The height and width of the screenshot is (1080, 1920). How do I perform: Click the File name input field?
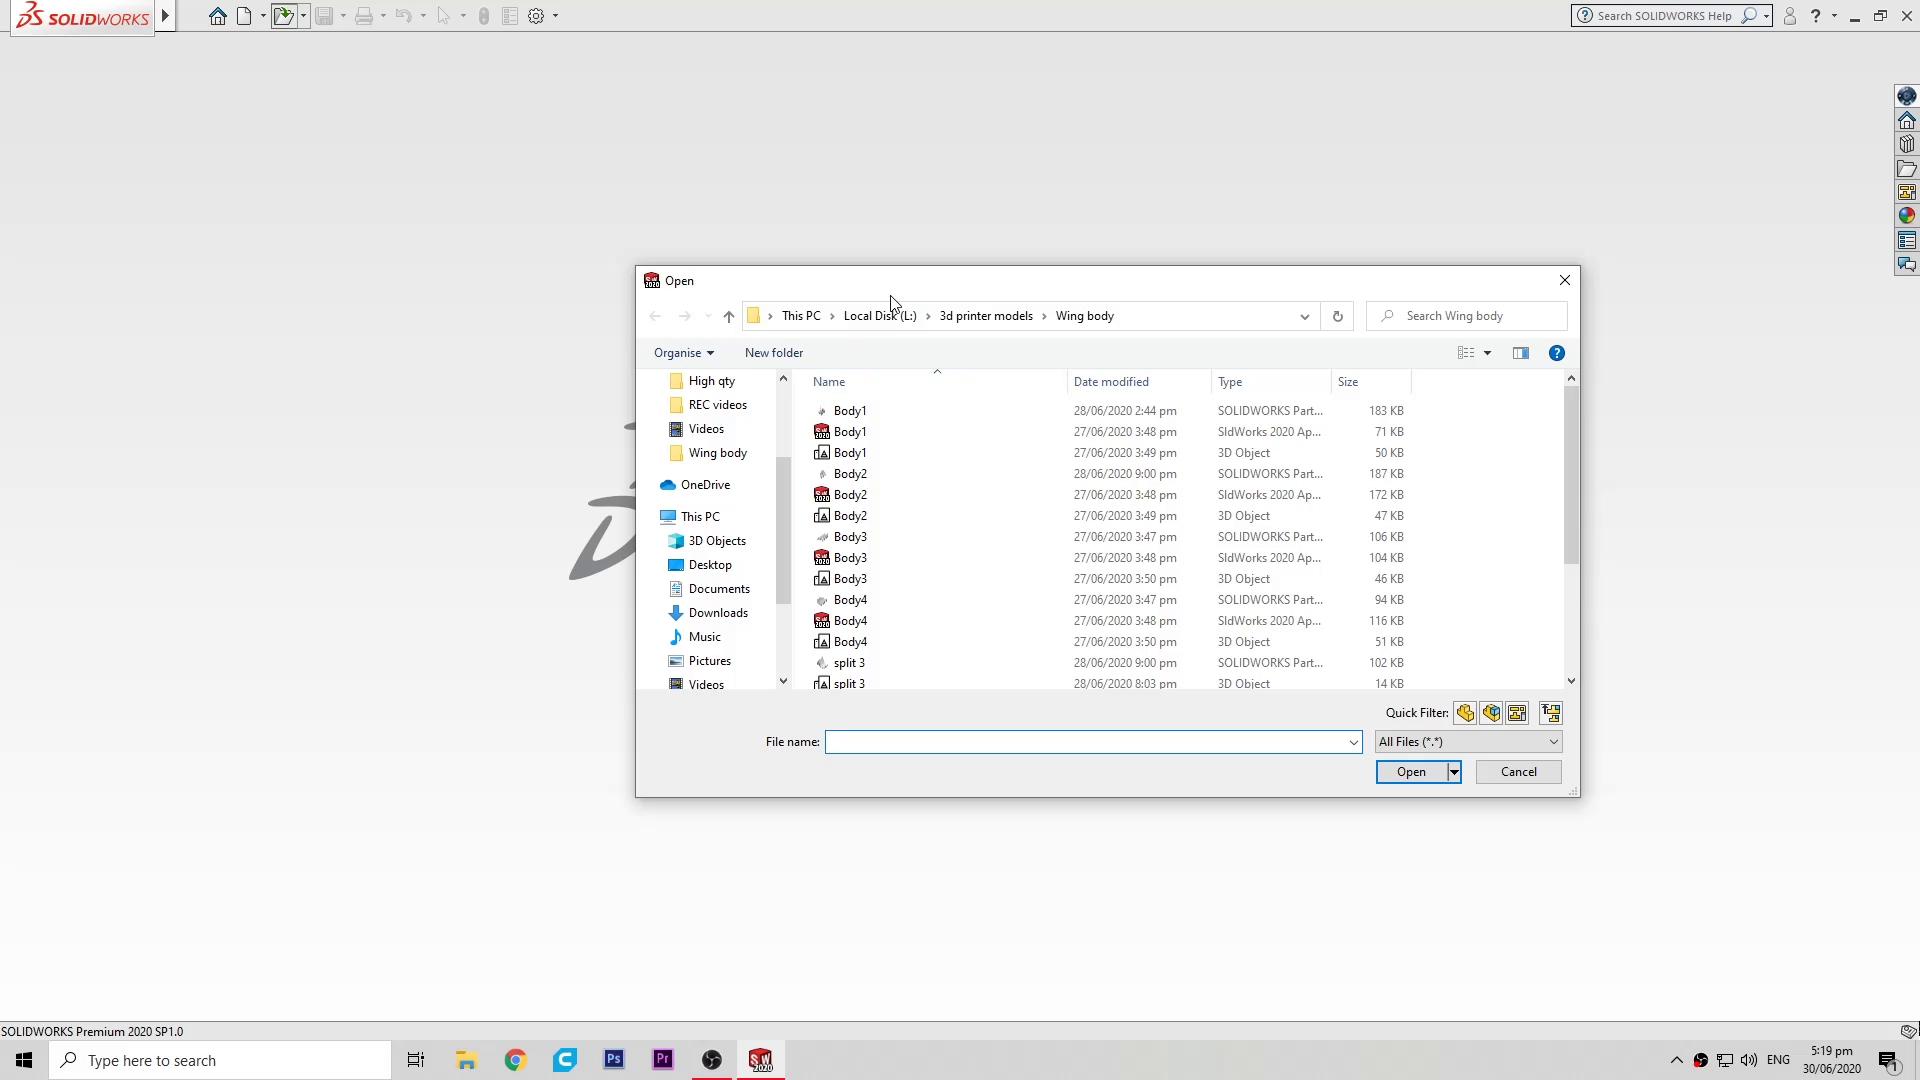click(1085, 742)
